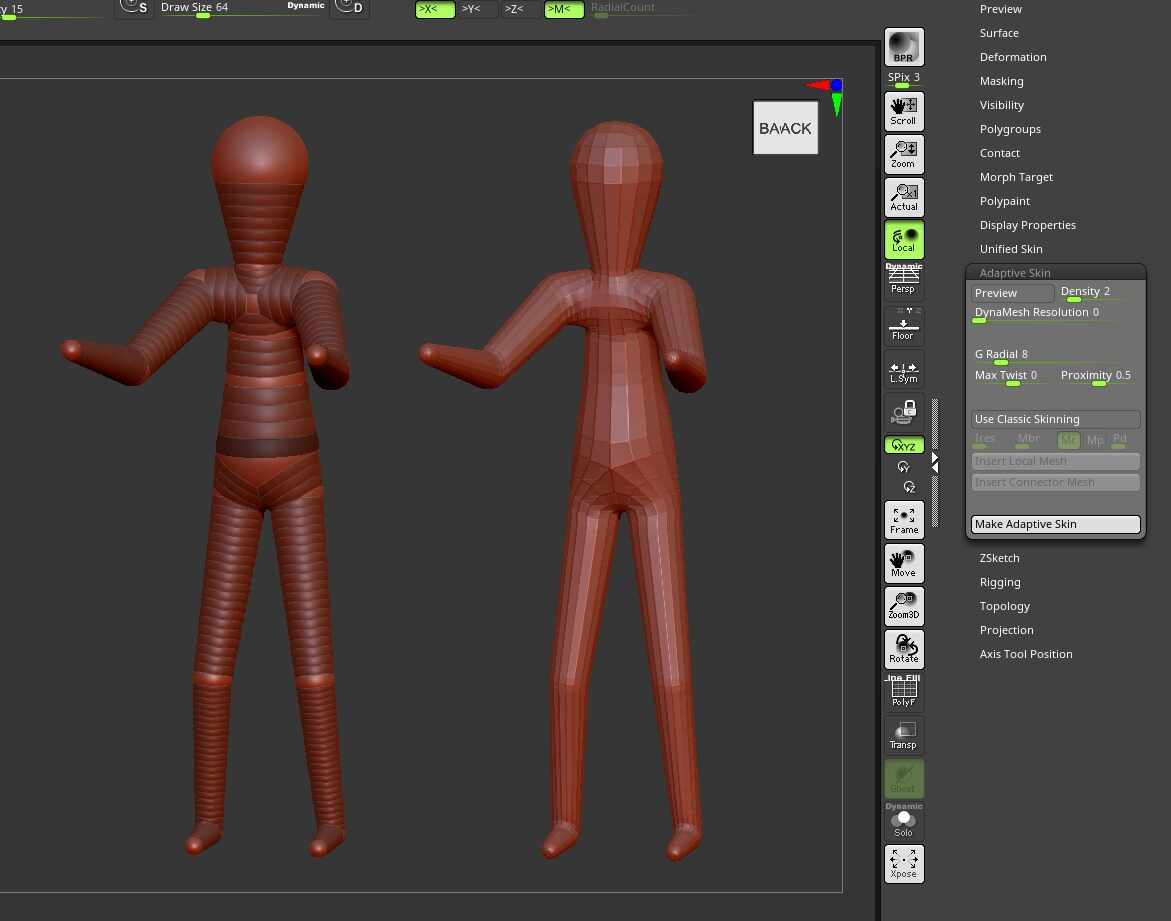Open the Masking palette section

[x=1001, y=80]
